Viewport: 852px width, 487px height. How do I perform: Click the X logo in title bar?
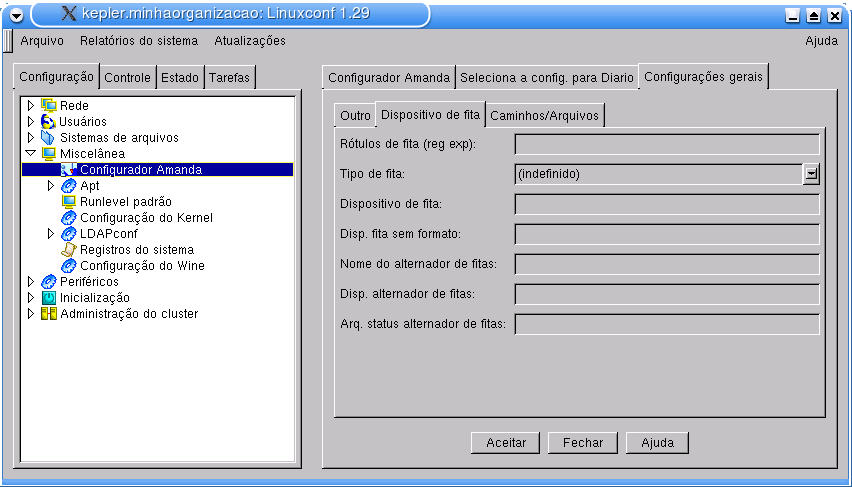[69, 14]
